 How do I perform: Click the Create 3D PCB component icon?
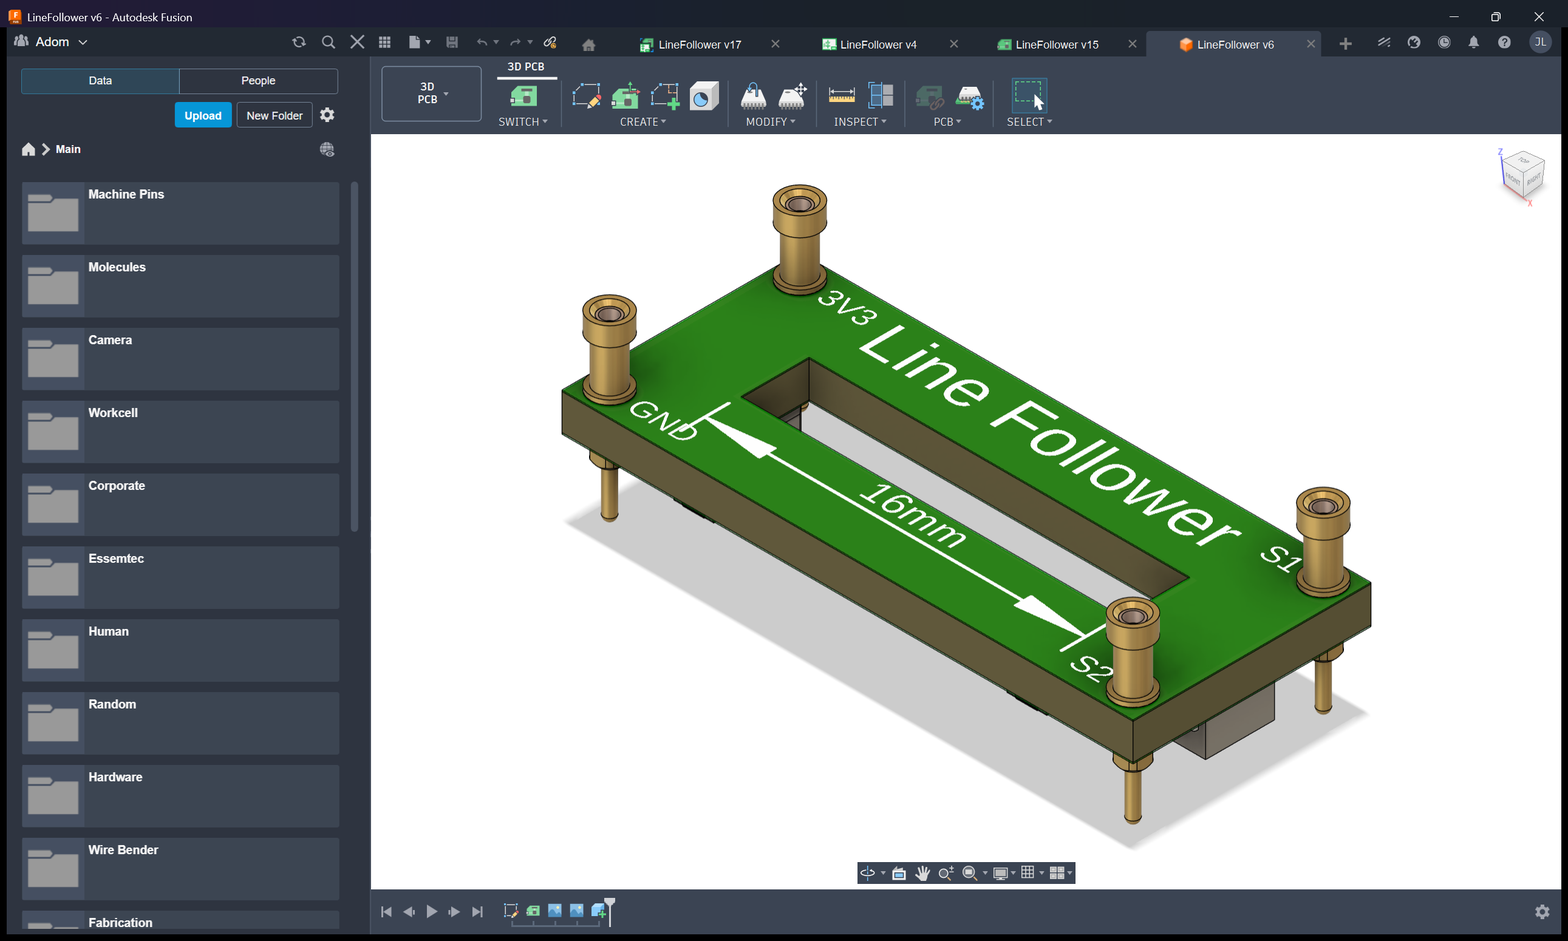(626, 96)
